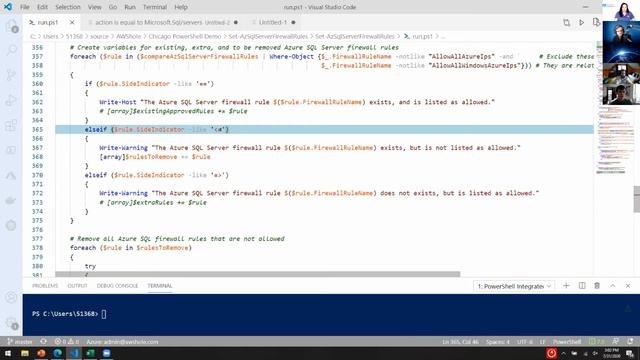Switch to the Untitled-2 editor tab

[163, 22]
